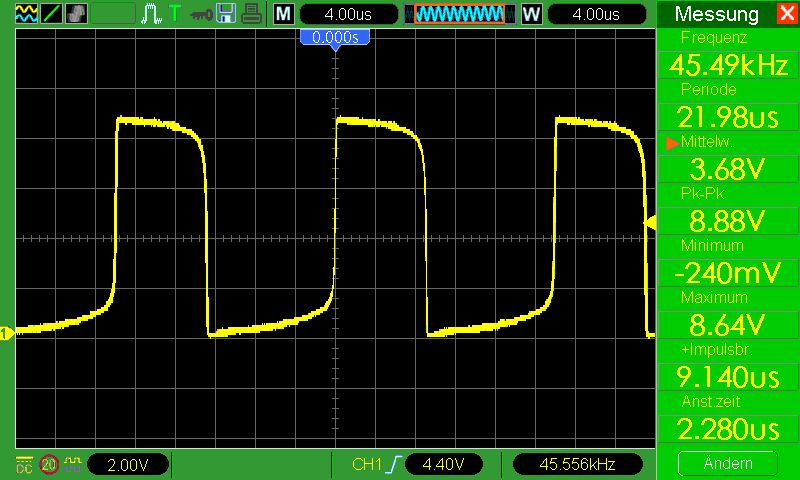Viewport: 800px width, 480px height.
Task: Click the trigger level arrow at right edge
Action: (651, 223)
